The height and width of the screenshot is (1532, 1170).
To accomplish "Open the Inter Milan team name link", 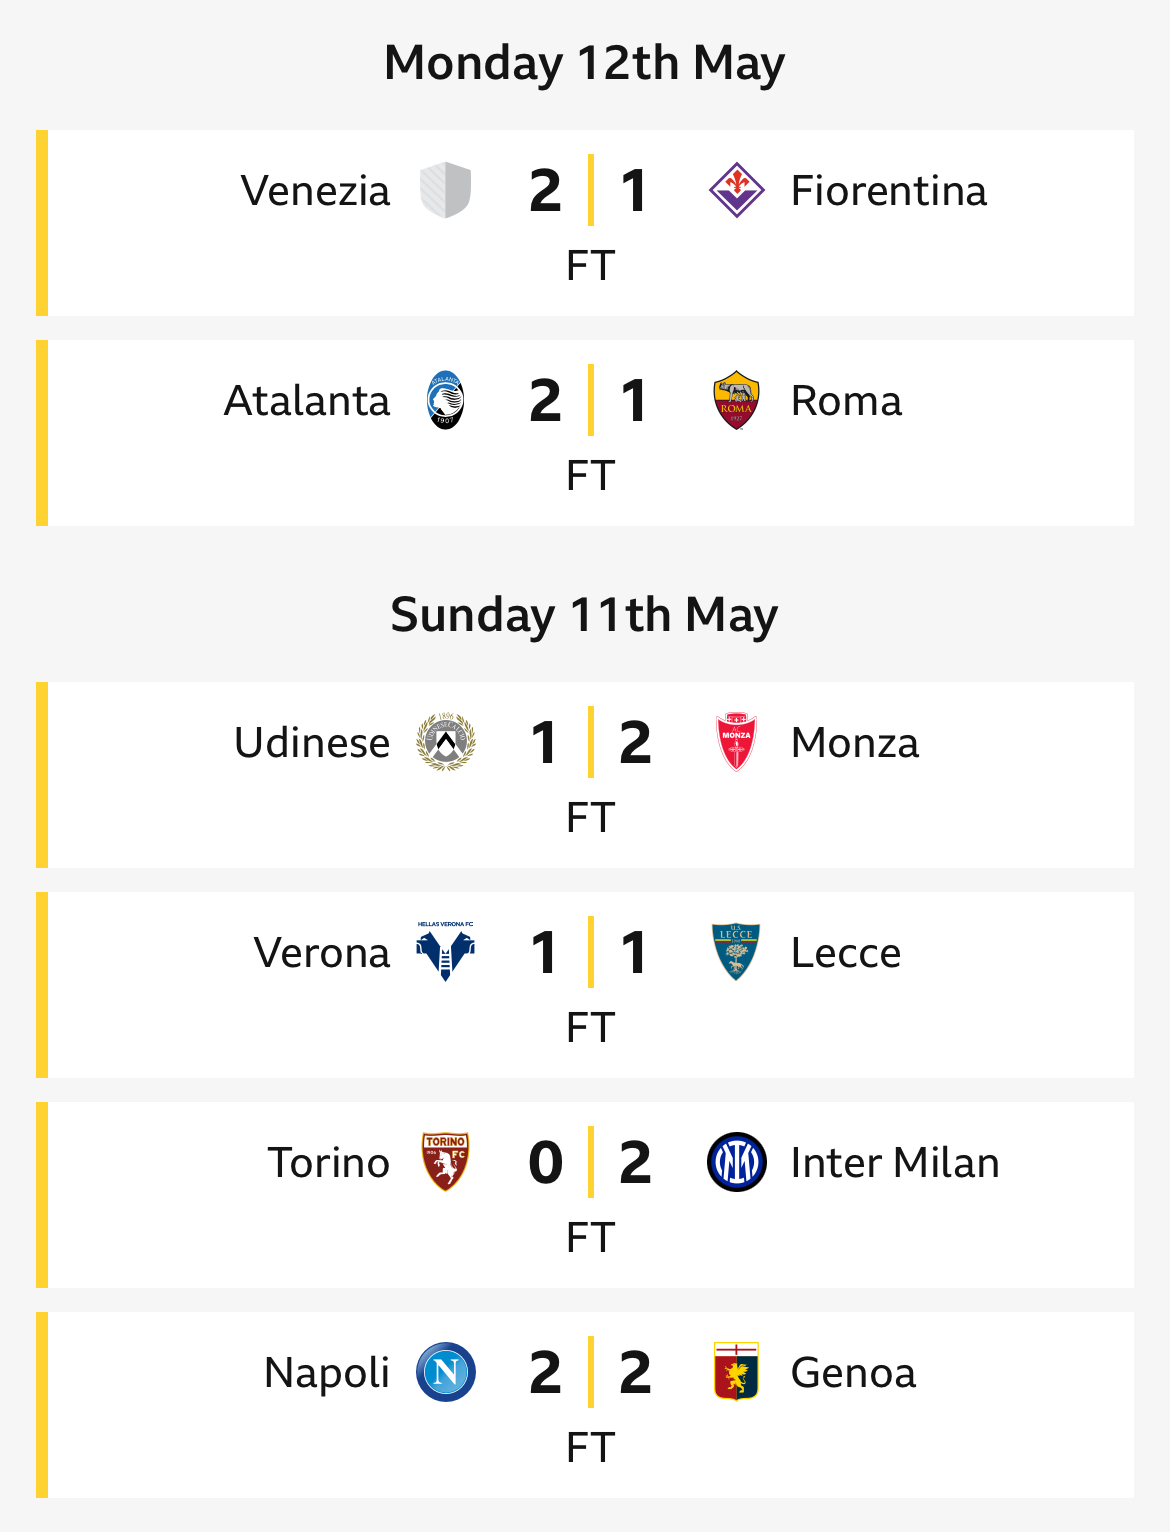I will click(895, 1163).
